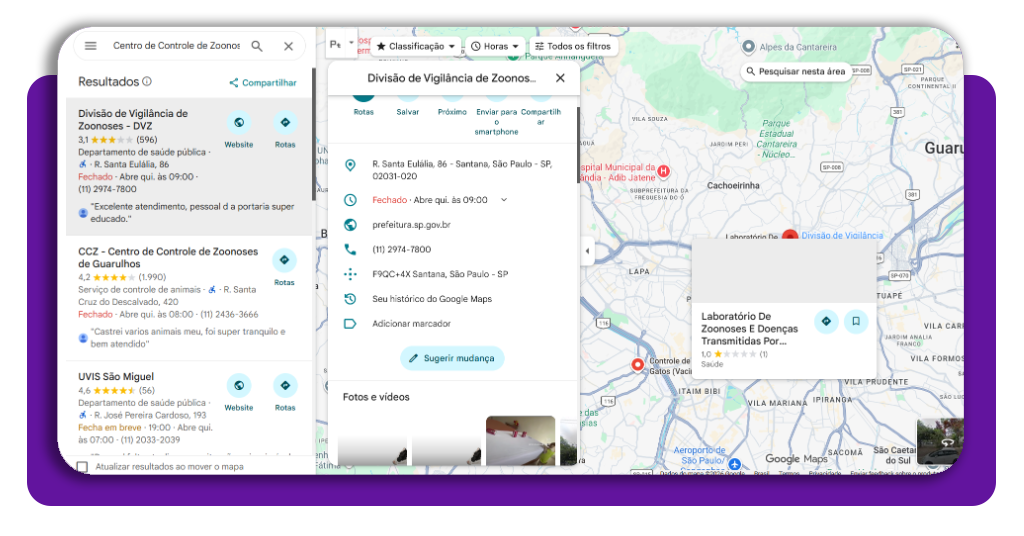1024x536 pixels.
Task: Click the Aeroporto de São Paulo map icon
Action: point(735,464)
